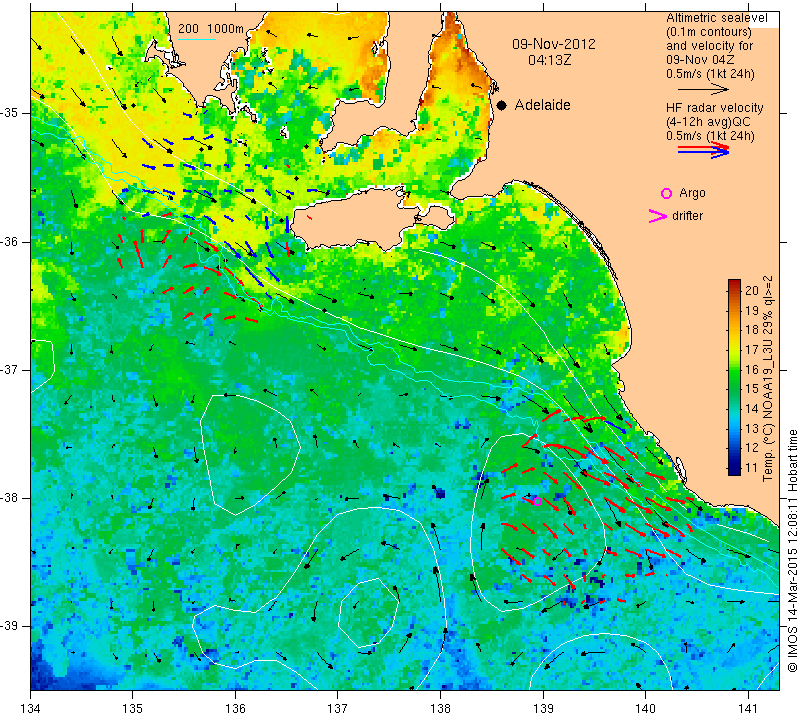Click the black altimetric velocity scale arrow

point(704,90)
